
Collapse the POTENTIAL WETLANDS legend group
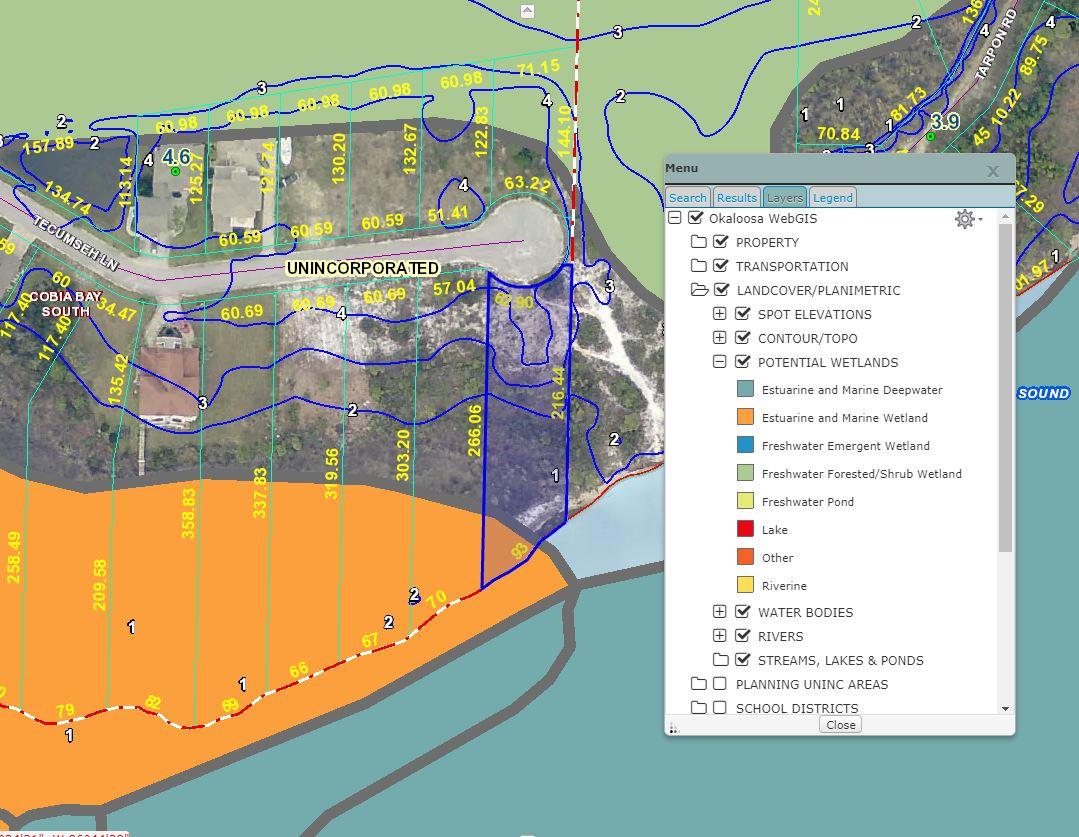[719, 362]
